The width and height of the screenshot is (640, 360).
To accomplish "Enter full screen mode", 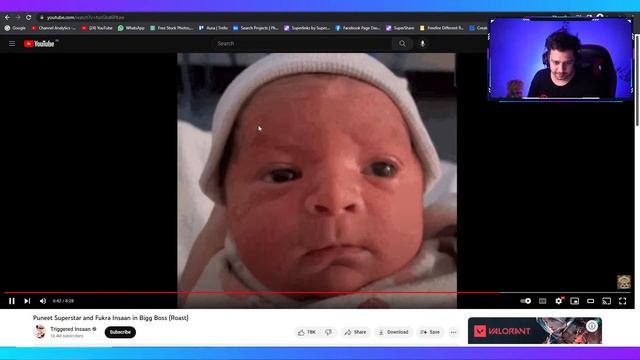I will (622, 301).
